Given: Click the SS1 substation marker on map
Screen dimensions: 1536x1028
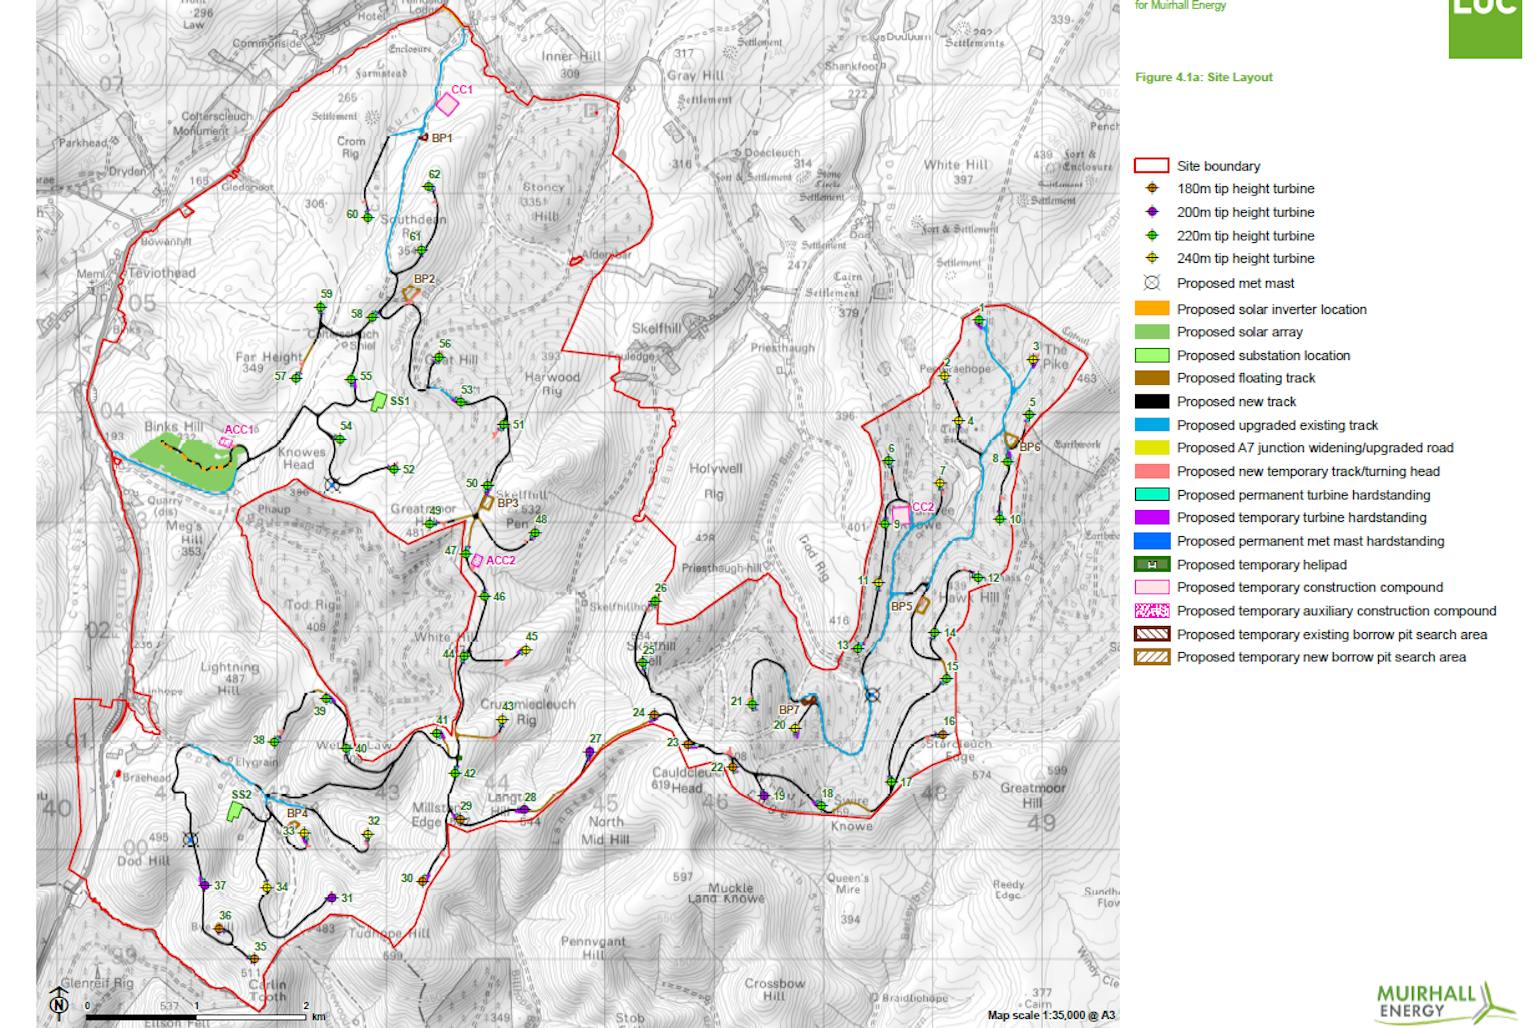Looking at the screenshot, I should tap(378, 401).
